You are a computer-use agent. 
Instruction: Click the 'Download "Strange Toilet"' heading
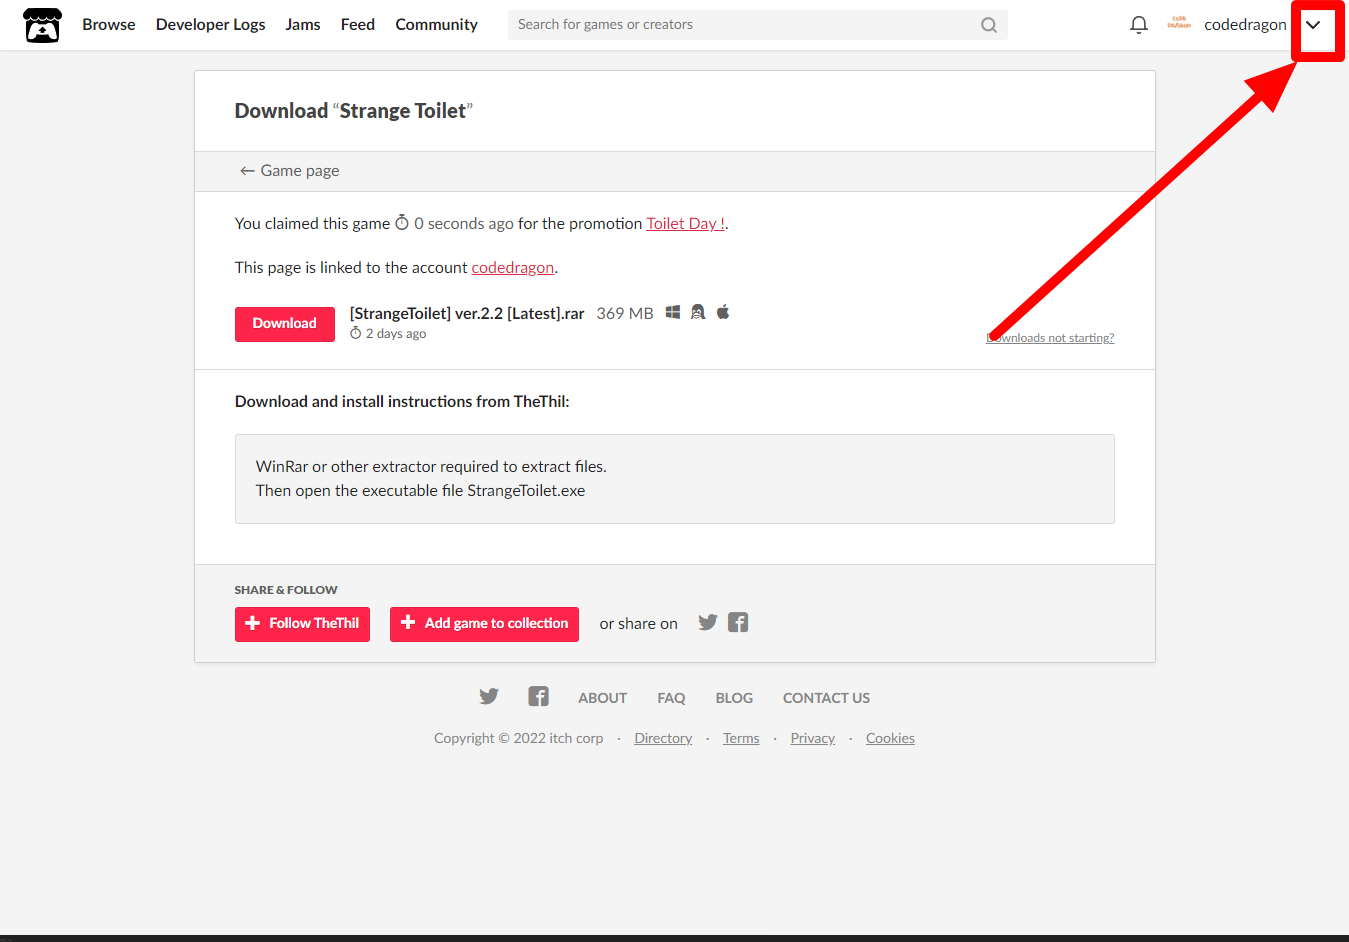pyautogui.click(x=354, y=111)
